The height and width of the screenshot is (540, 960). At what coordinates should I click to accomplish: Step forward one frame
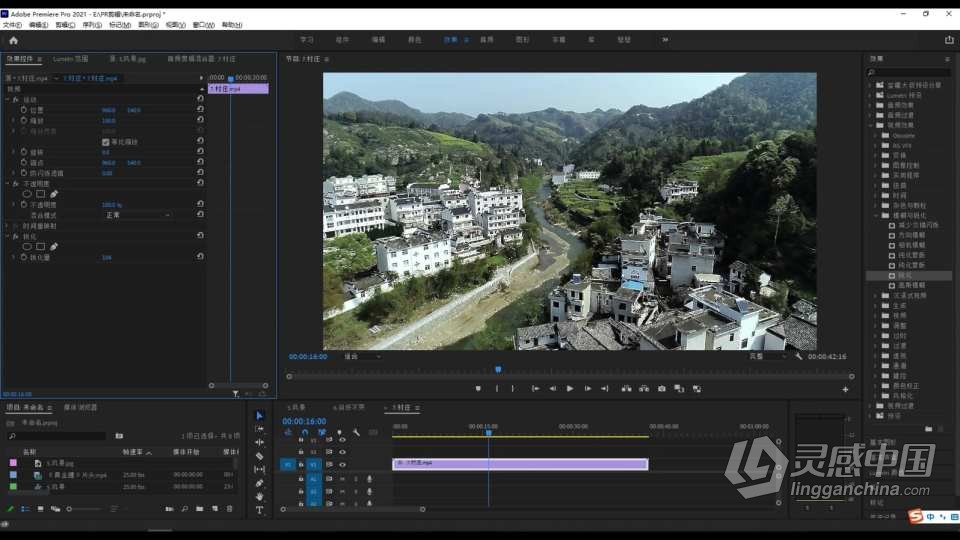point(588,389)
